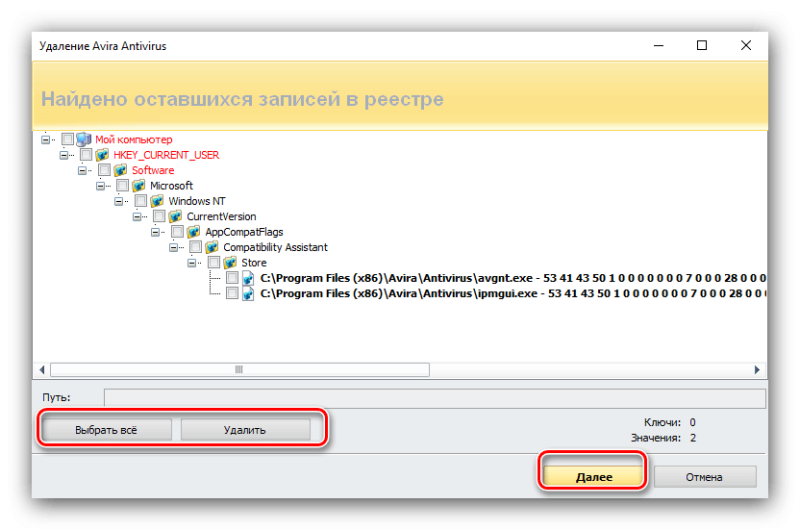Viewport: 800px width, 530px height.
Task: Click the folder icon beside AppCompatFlags
Action: pos(194,232)
